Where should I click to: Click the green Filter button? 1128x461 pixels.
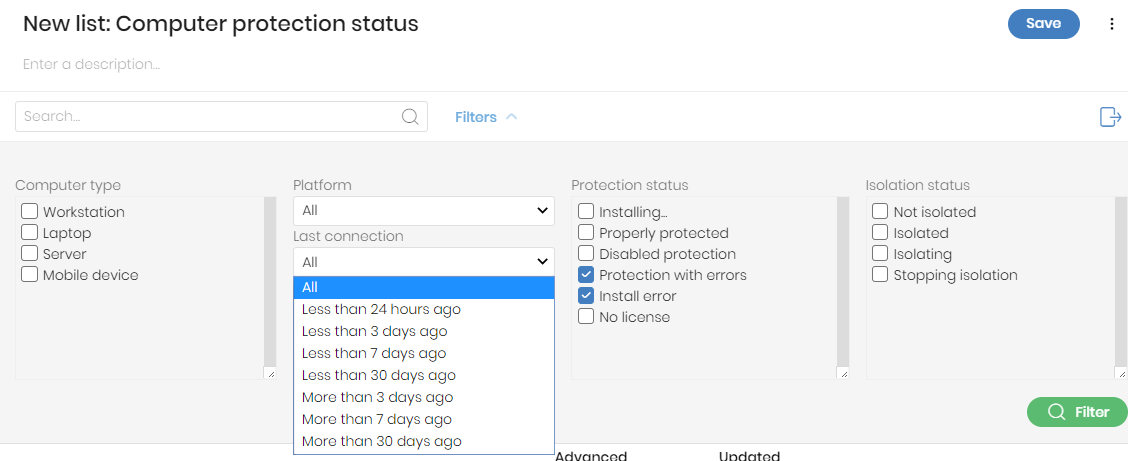pyautogui.click(x=1077, y=412)
